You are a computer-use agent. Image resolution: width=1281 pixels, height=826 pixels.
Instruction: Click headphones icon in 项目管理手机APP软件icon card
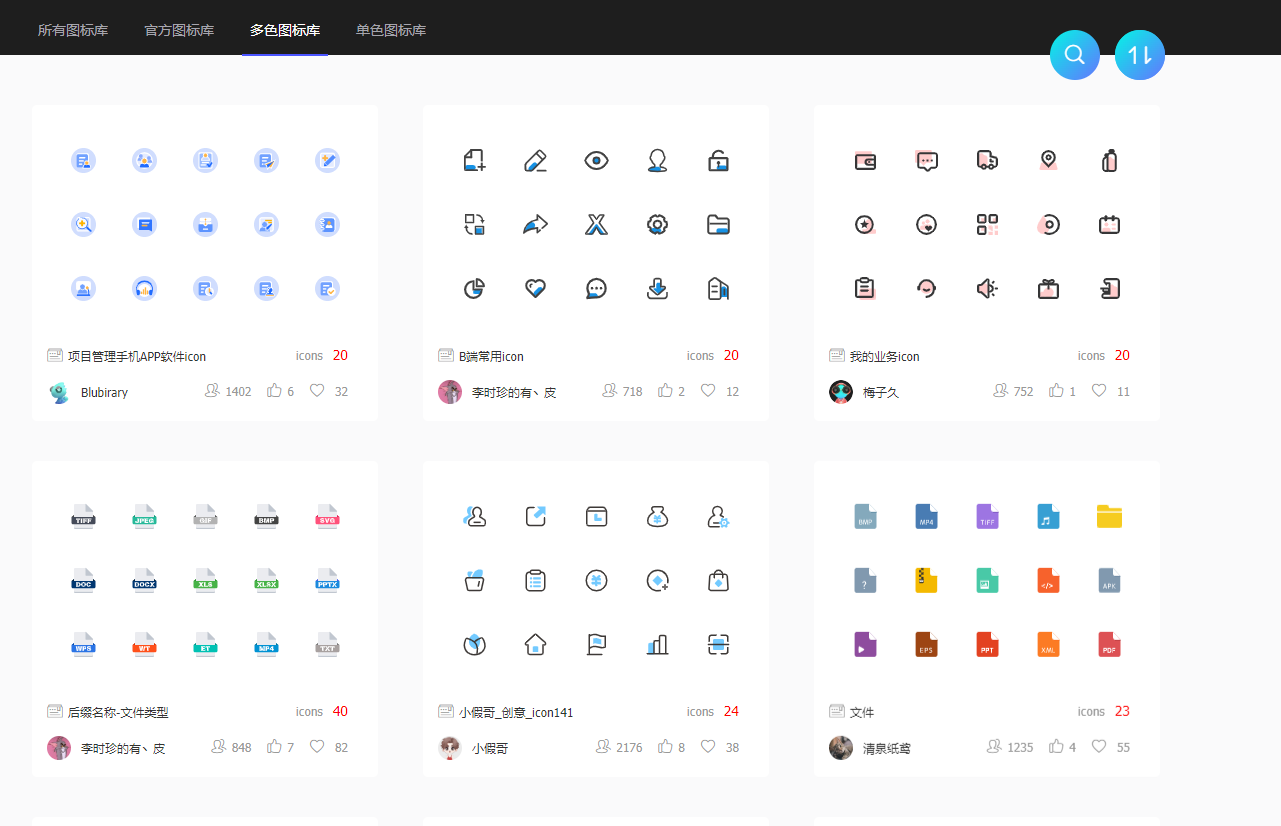[144, 289]
